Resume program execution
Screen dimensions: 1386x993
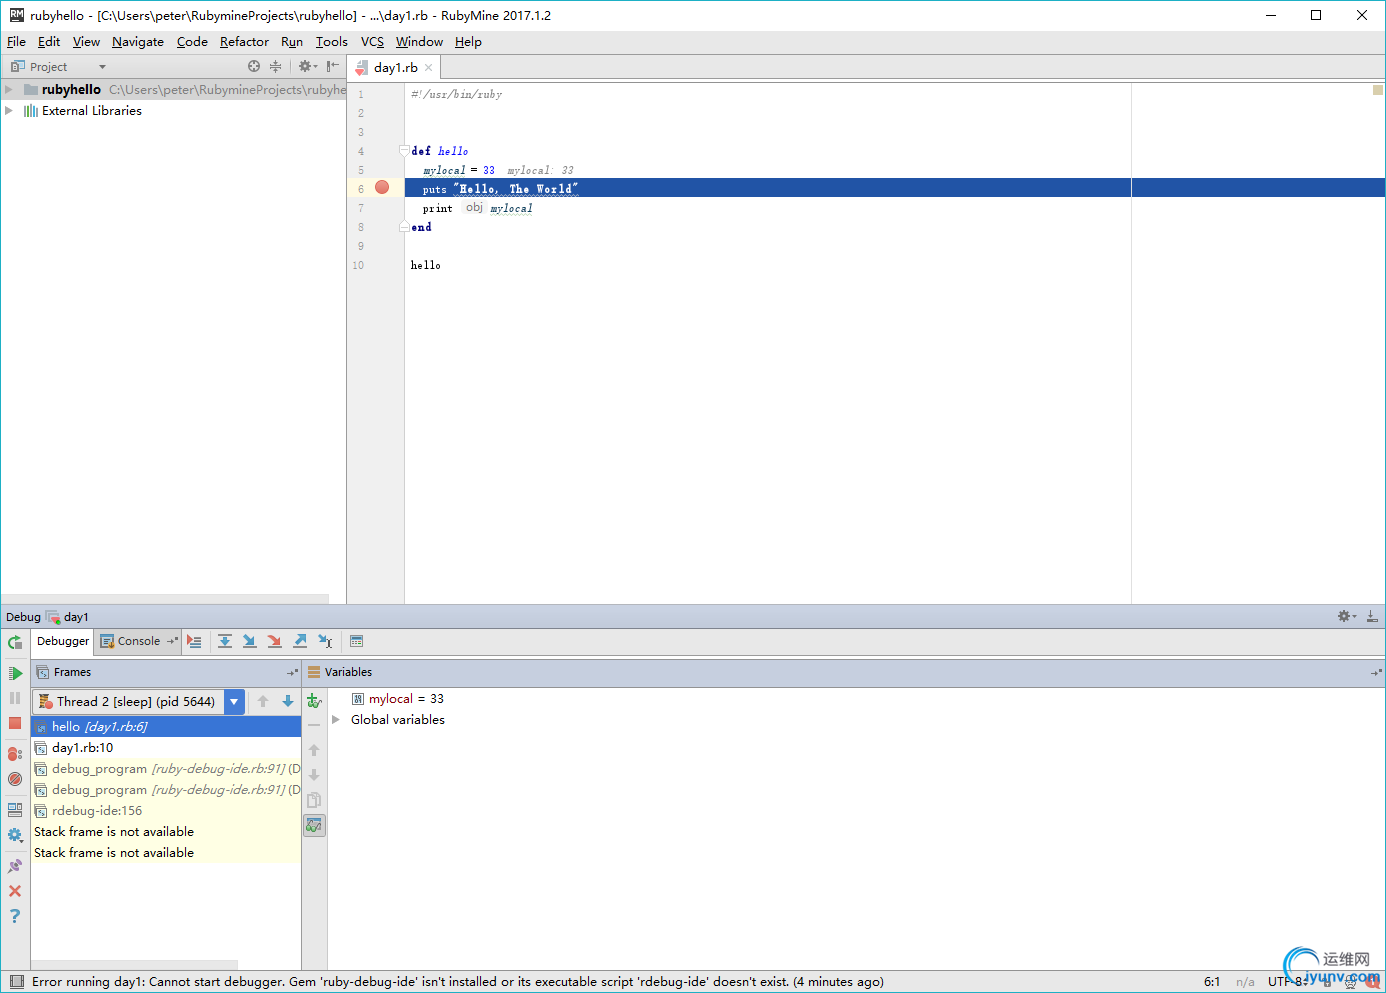coord(15,673)
